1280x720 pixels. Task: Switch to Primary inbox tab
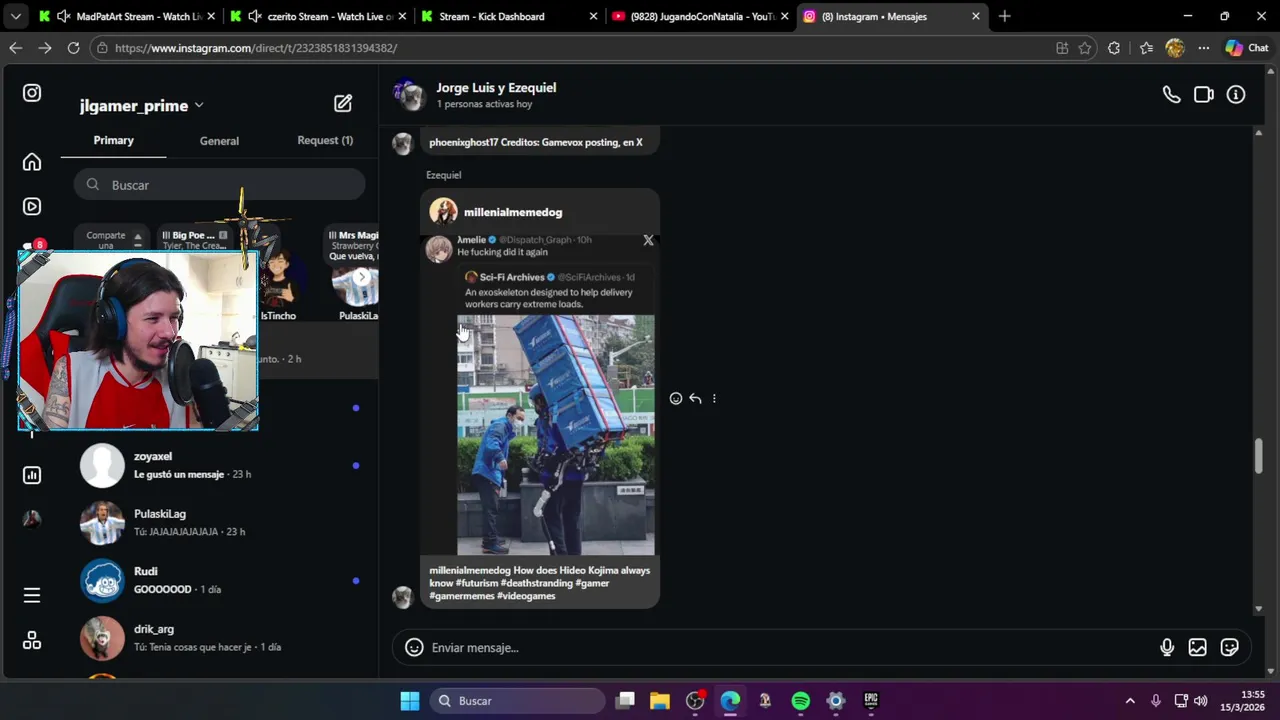[x=114, y=140]
